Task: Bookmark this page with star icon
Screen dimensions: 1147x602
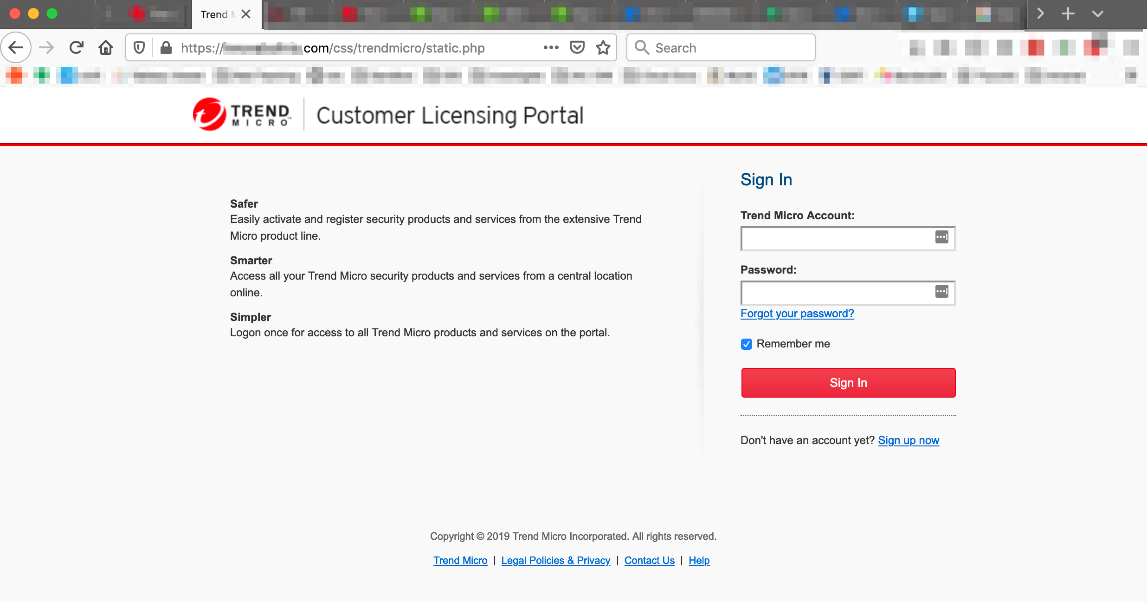Action: tap(603, 48)
